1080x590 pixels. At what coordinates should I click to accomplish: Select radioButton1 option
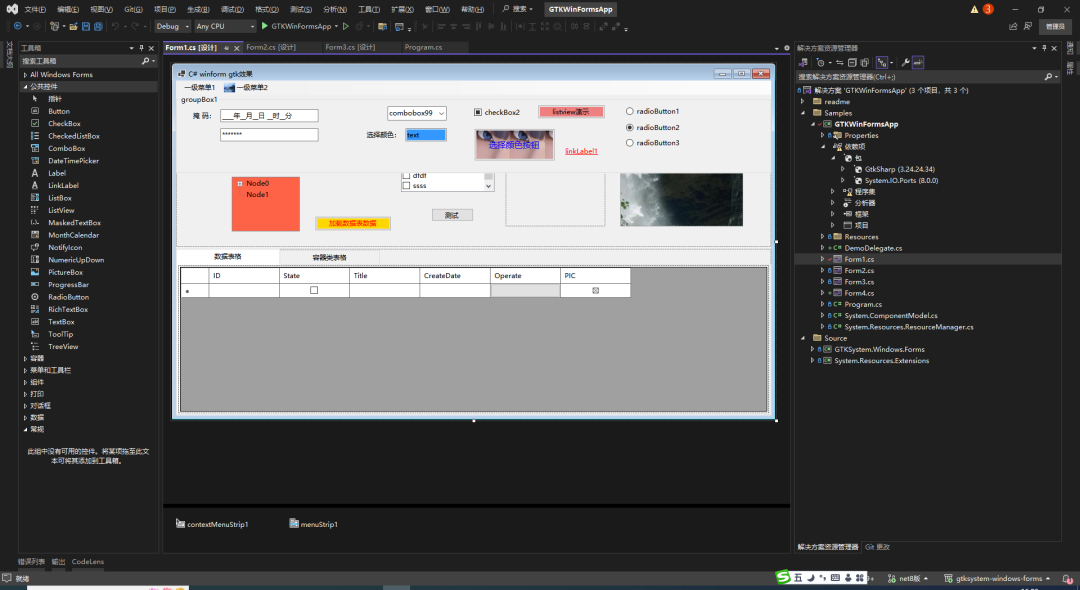tap(630, 111)
